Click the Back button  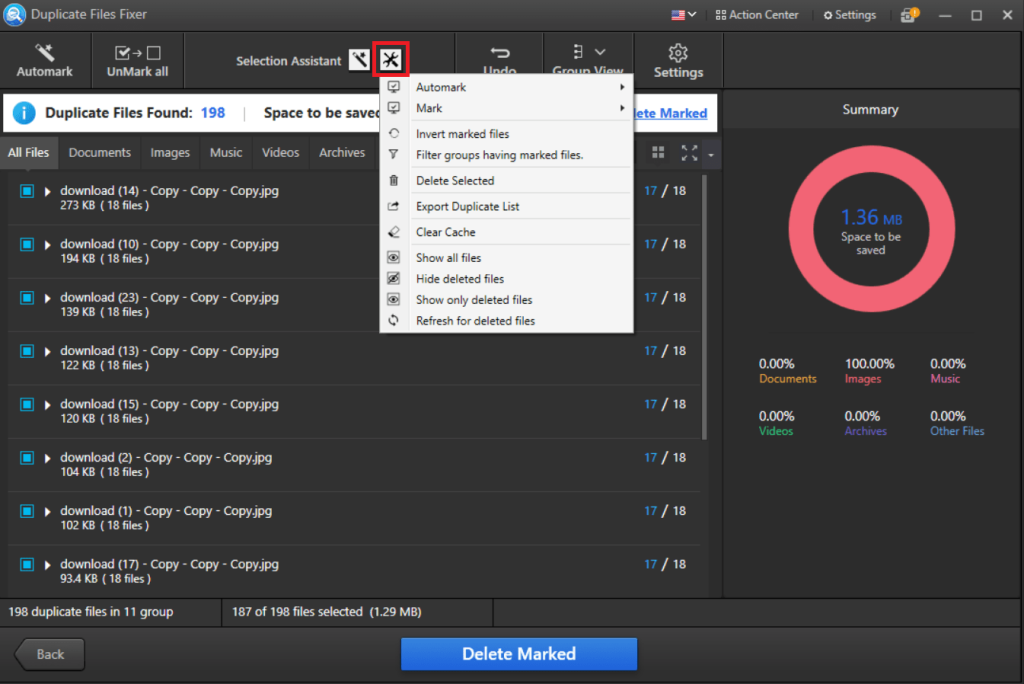click(50, 654)
